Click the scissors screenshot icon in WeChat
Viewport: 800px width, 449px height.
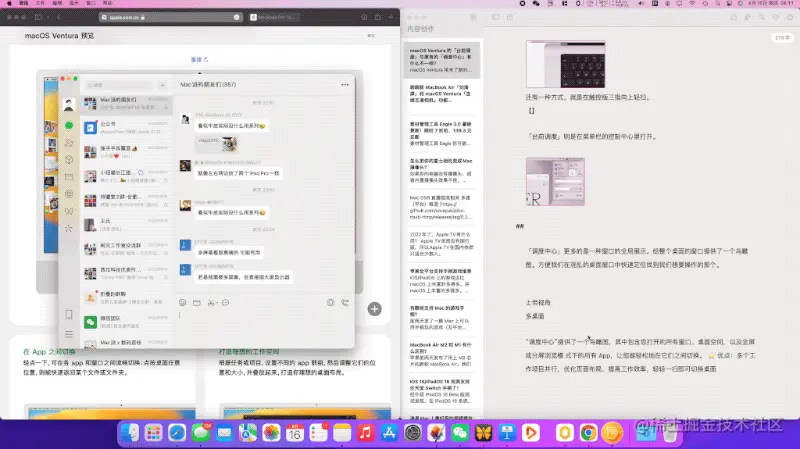(x=211, y=303)
